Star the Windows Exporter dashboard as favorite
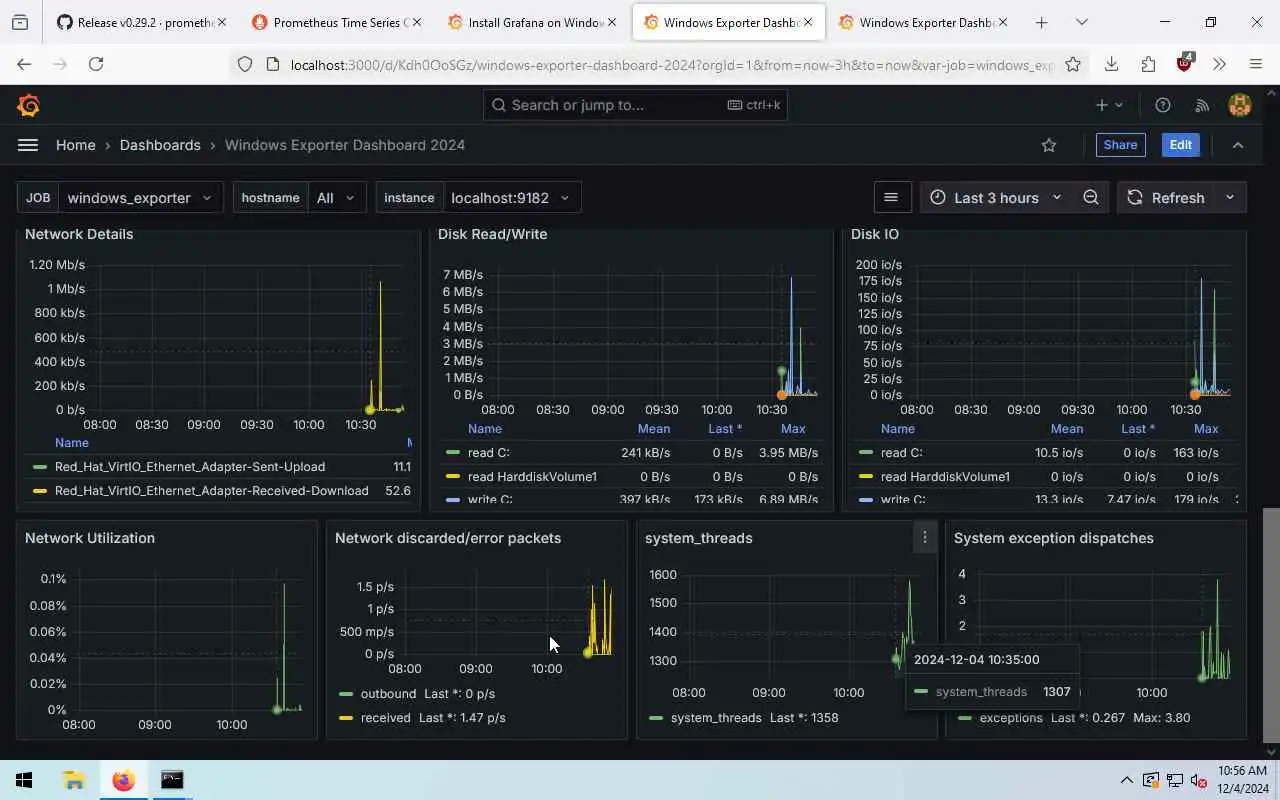 (x=1049, y=145)
